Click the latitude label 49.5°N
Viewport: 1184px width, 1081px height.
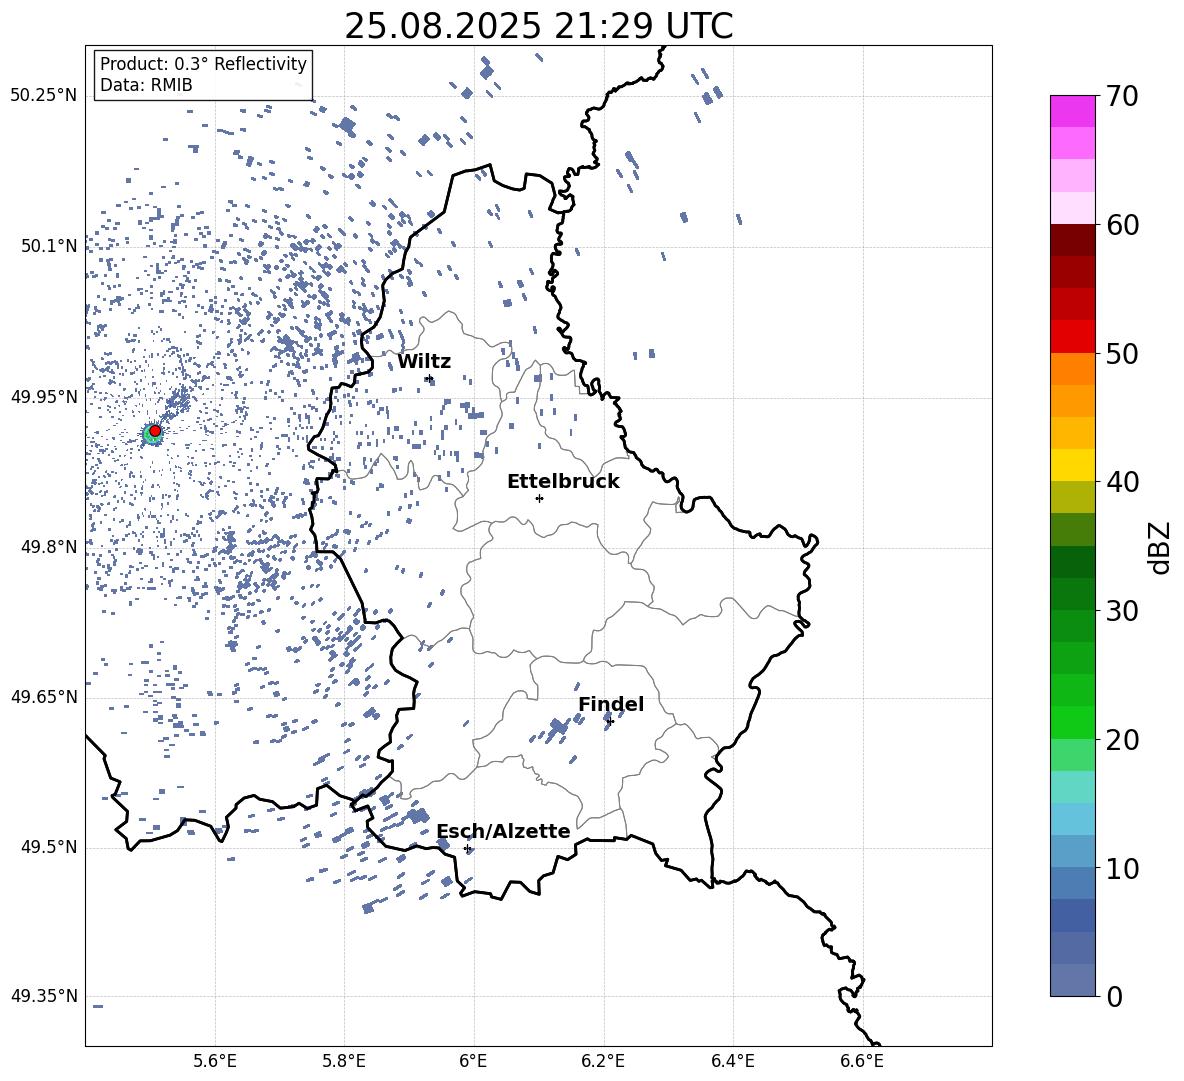[x=49, y=847]
